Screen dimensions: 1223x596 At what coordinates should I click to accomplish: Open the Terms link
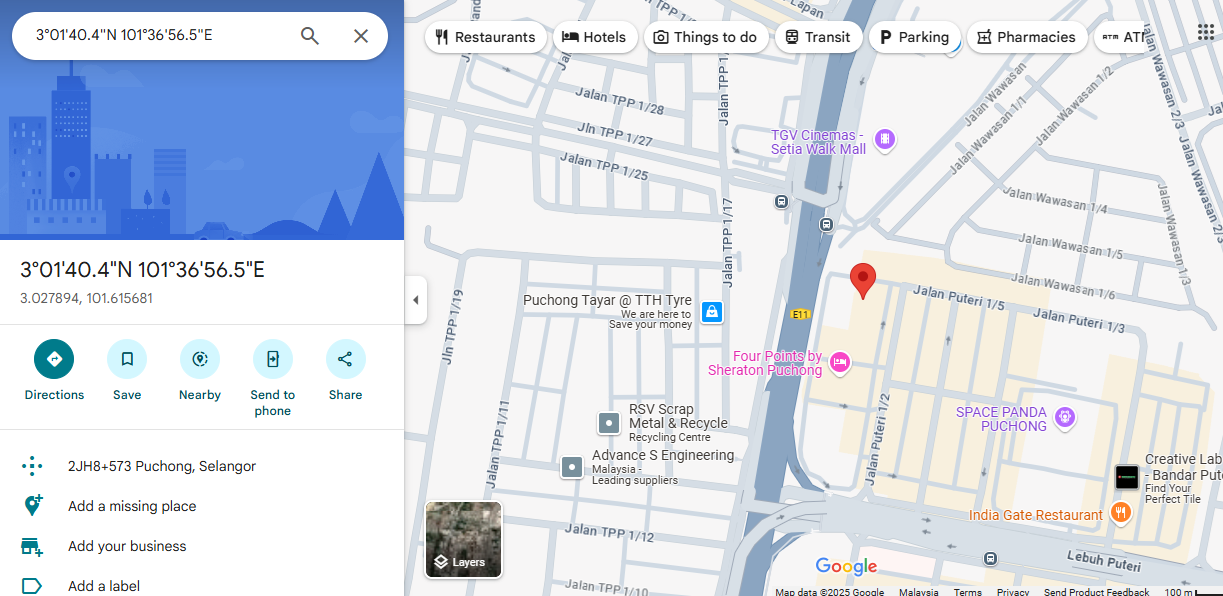[967, 592]
